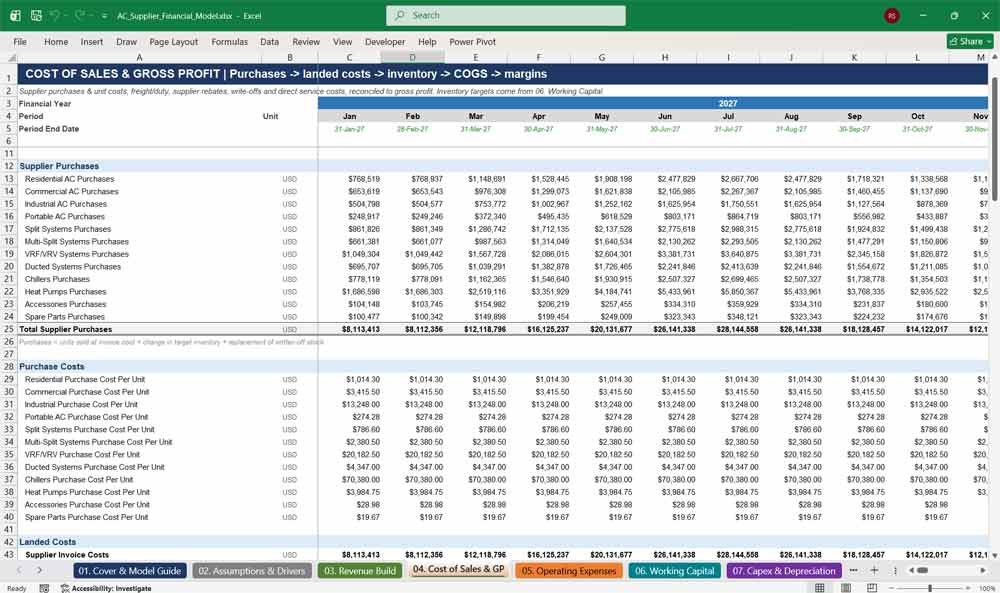
Task: Open the Home ribbon tab
Action: point(56,41)
